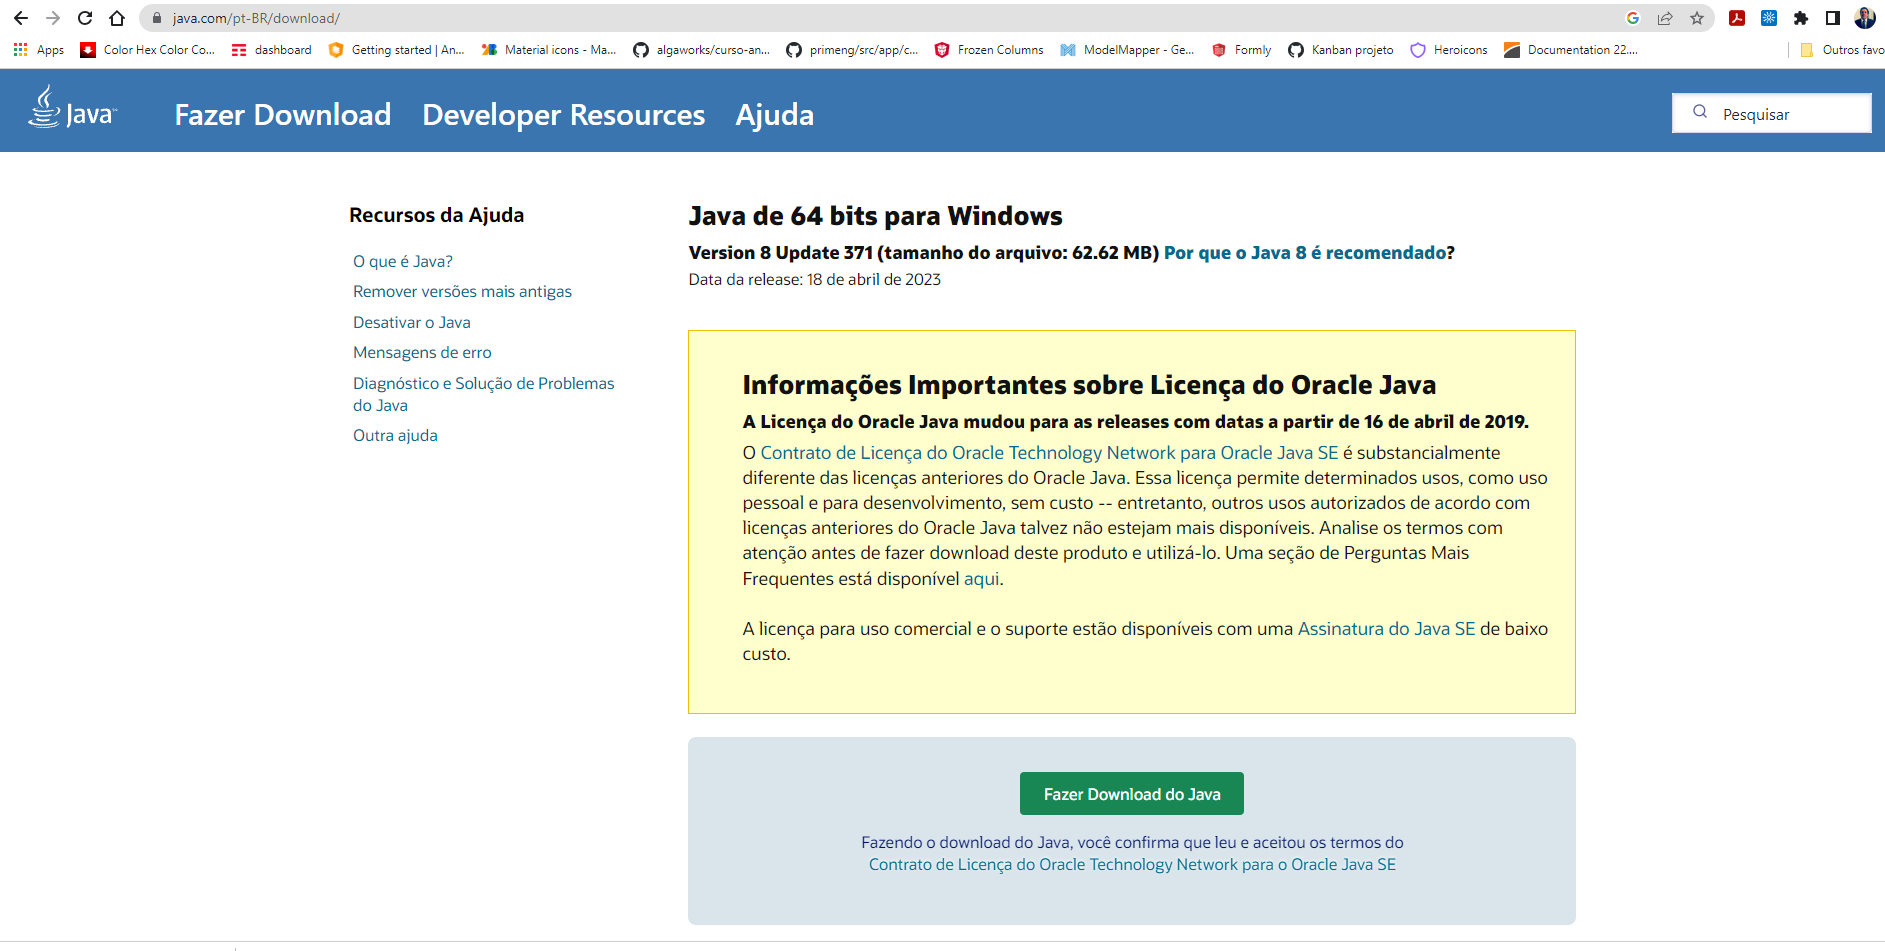The height and width of the screenshot is (951, 1885).
Task: Open the Adobe Acrobat extension icon
Action: tap(1737, 18)
